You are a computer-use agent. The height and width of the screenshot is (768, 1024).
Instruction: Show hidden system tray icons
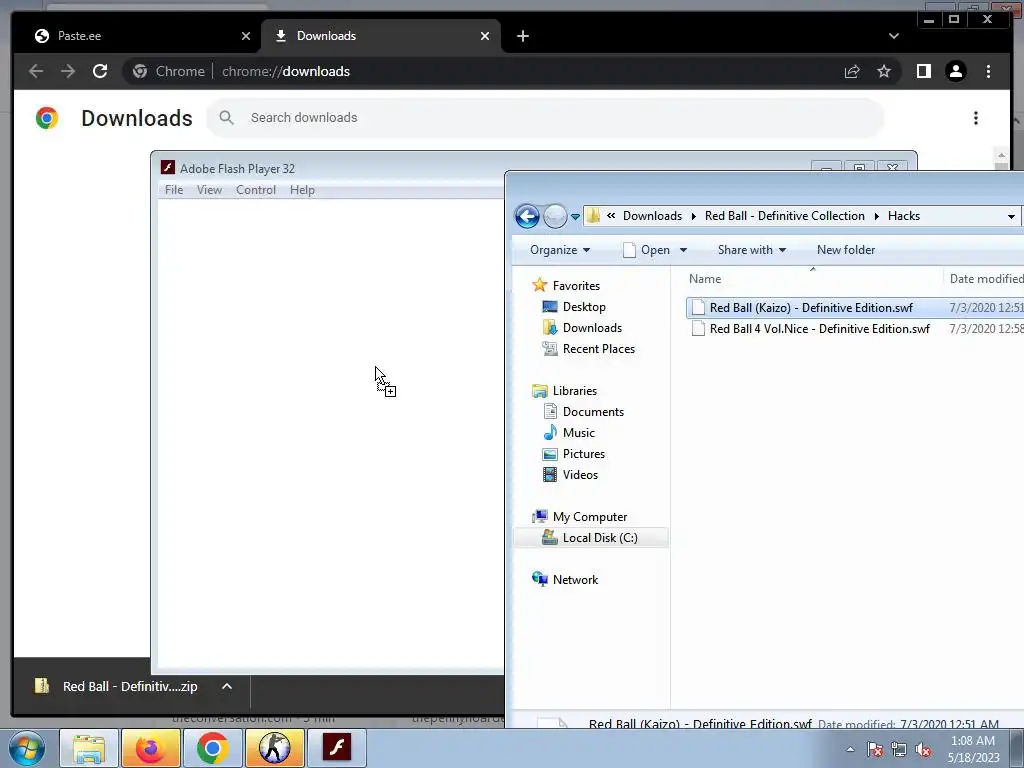point(850,749)
